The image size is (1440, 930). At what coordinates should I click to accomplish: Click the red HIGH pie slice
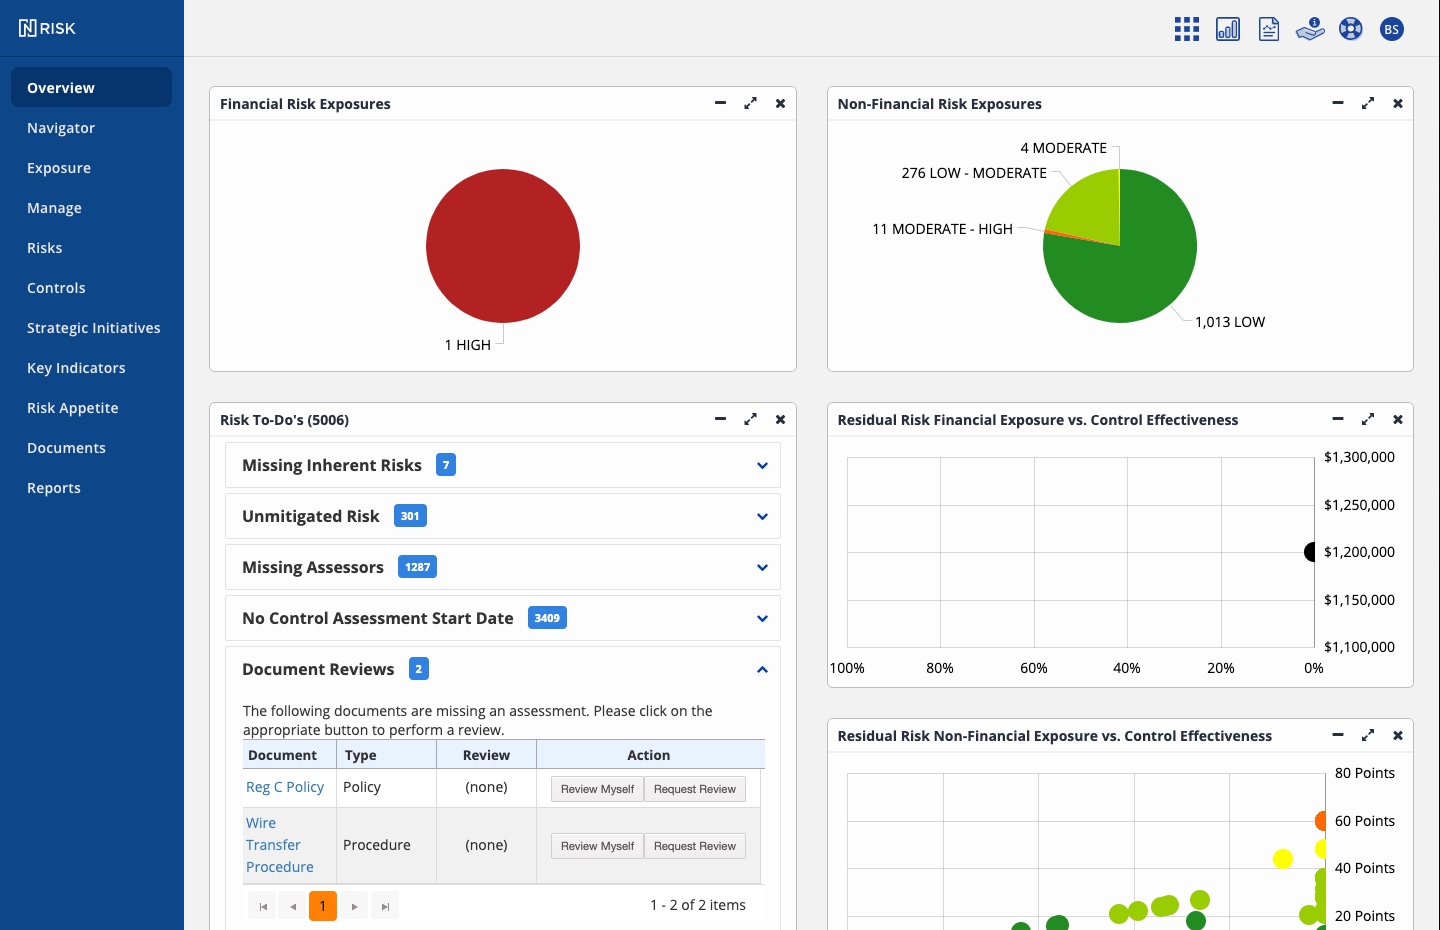(503, 246)
